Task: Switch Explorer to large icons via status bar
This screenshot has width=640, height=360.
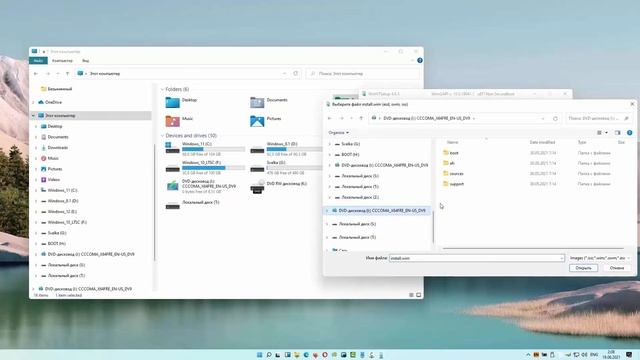Action: point(418,295)
